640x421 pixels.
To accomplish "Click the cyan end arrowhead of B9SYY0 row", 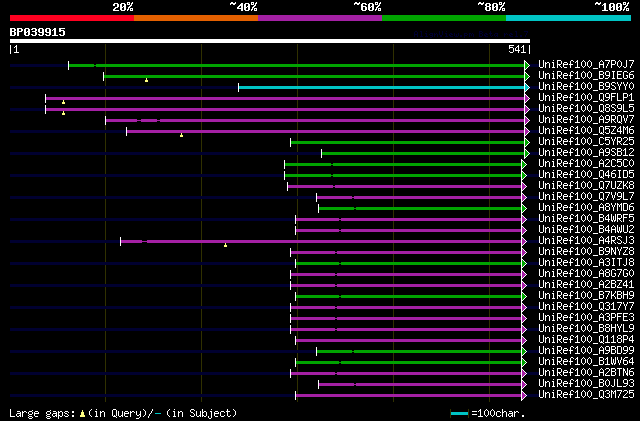I will (x=527, y=87).
